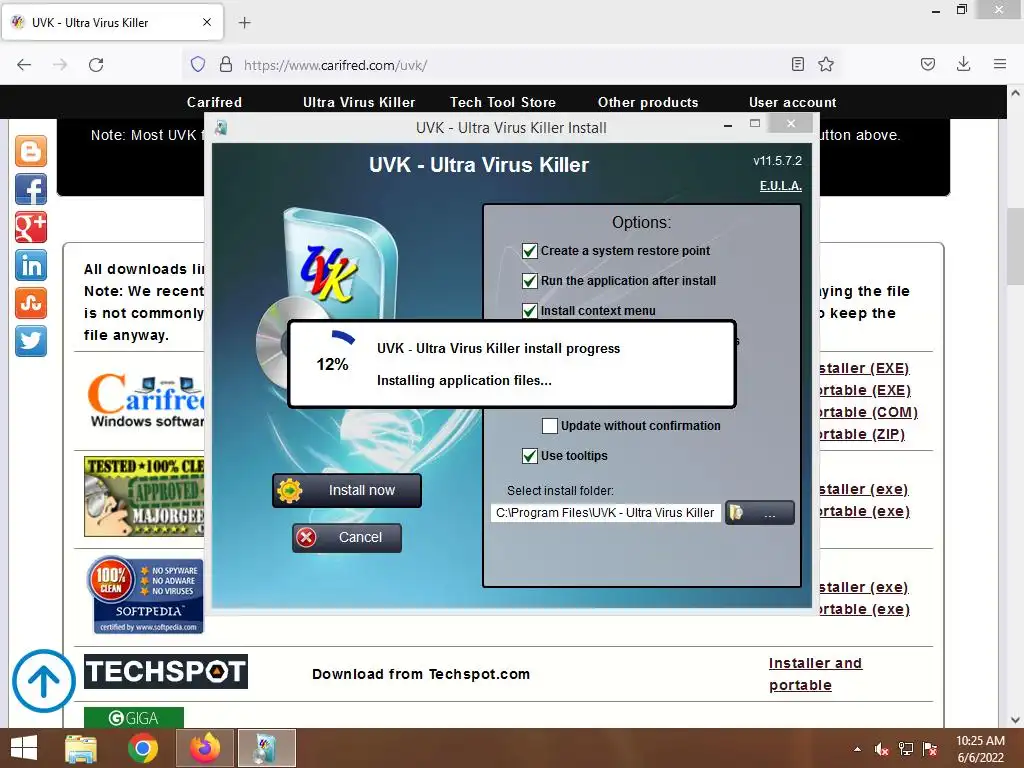The image size is (1024, 768).
Task: Click the muted volume tray icon
Action: 882,749
